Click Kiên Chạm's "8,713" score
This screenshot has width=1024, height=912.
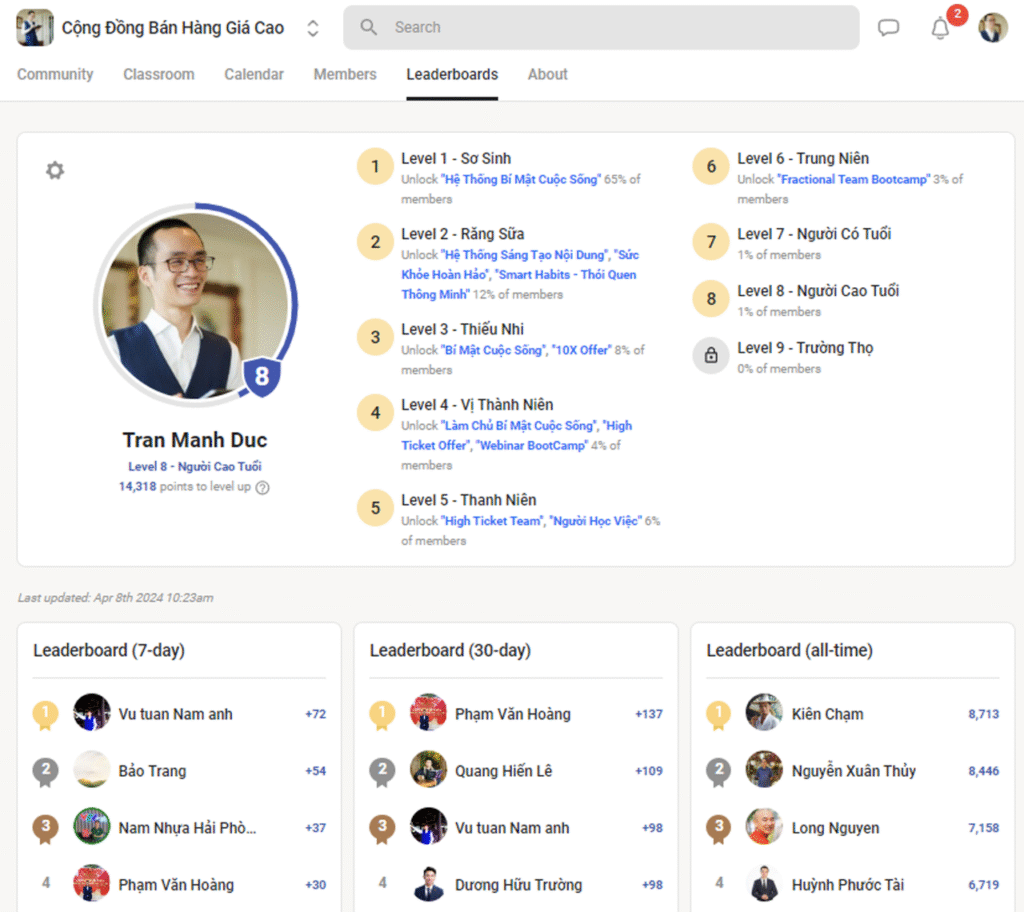[x=984, y=715]
